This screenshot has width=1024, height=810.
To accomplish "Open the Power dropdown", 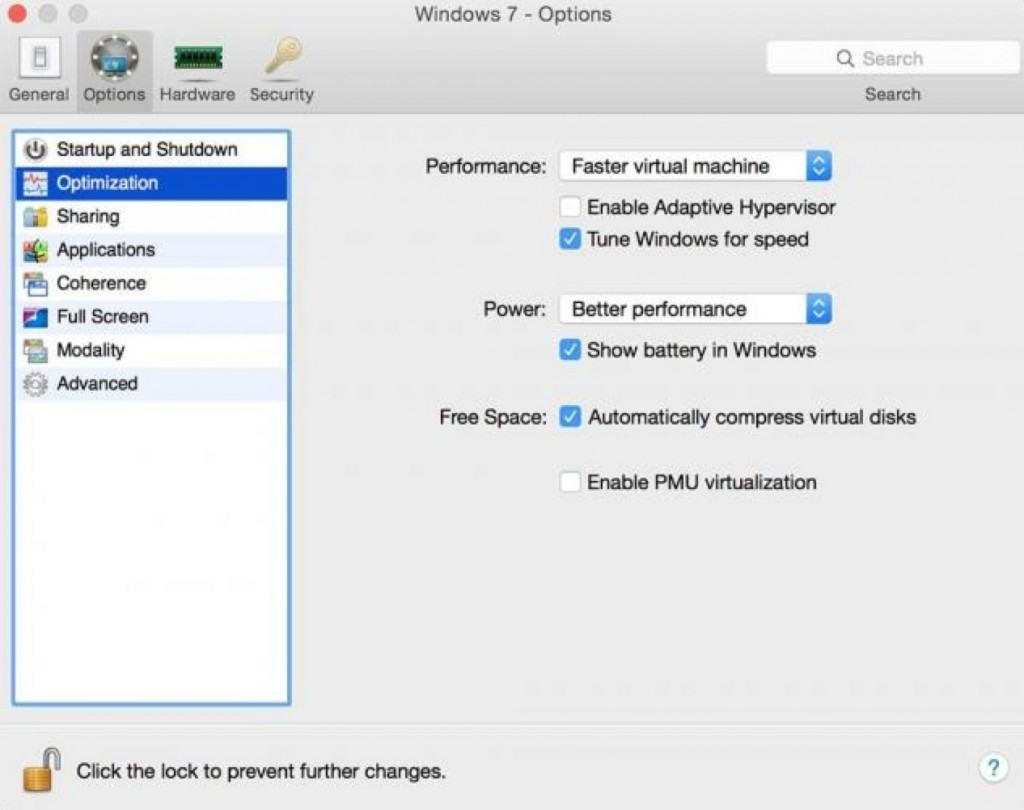I will coord(696,309).
